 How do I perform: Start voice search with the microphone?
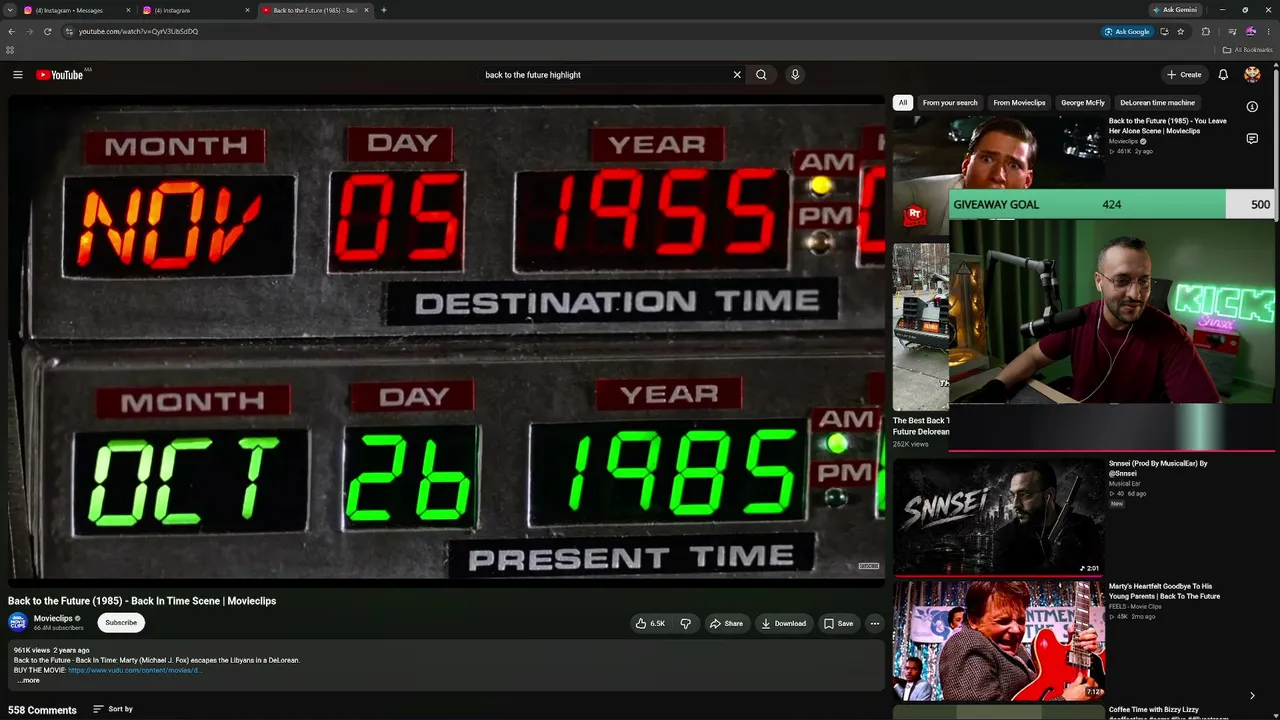click(795, 75)
